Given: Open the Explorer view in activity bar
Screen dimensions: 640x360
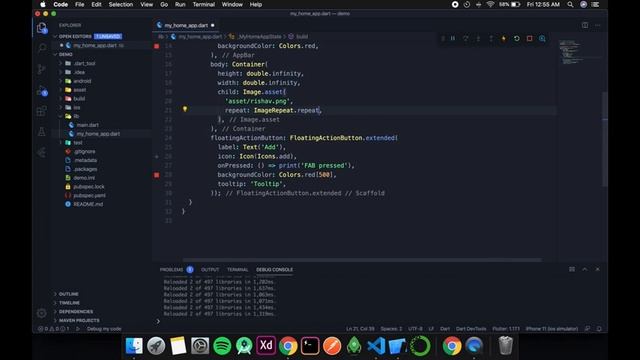Looking at the screenshot, I should [42, 28].
